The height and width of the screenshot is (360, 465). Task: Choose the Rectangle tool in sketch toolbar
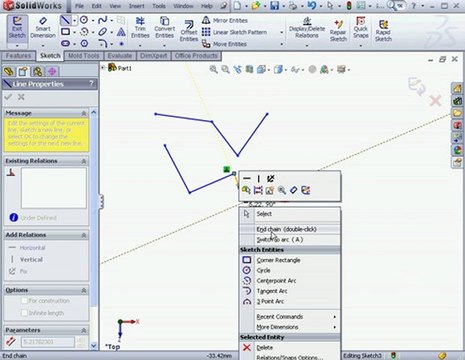coord(66,32)
